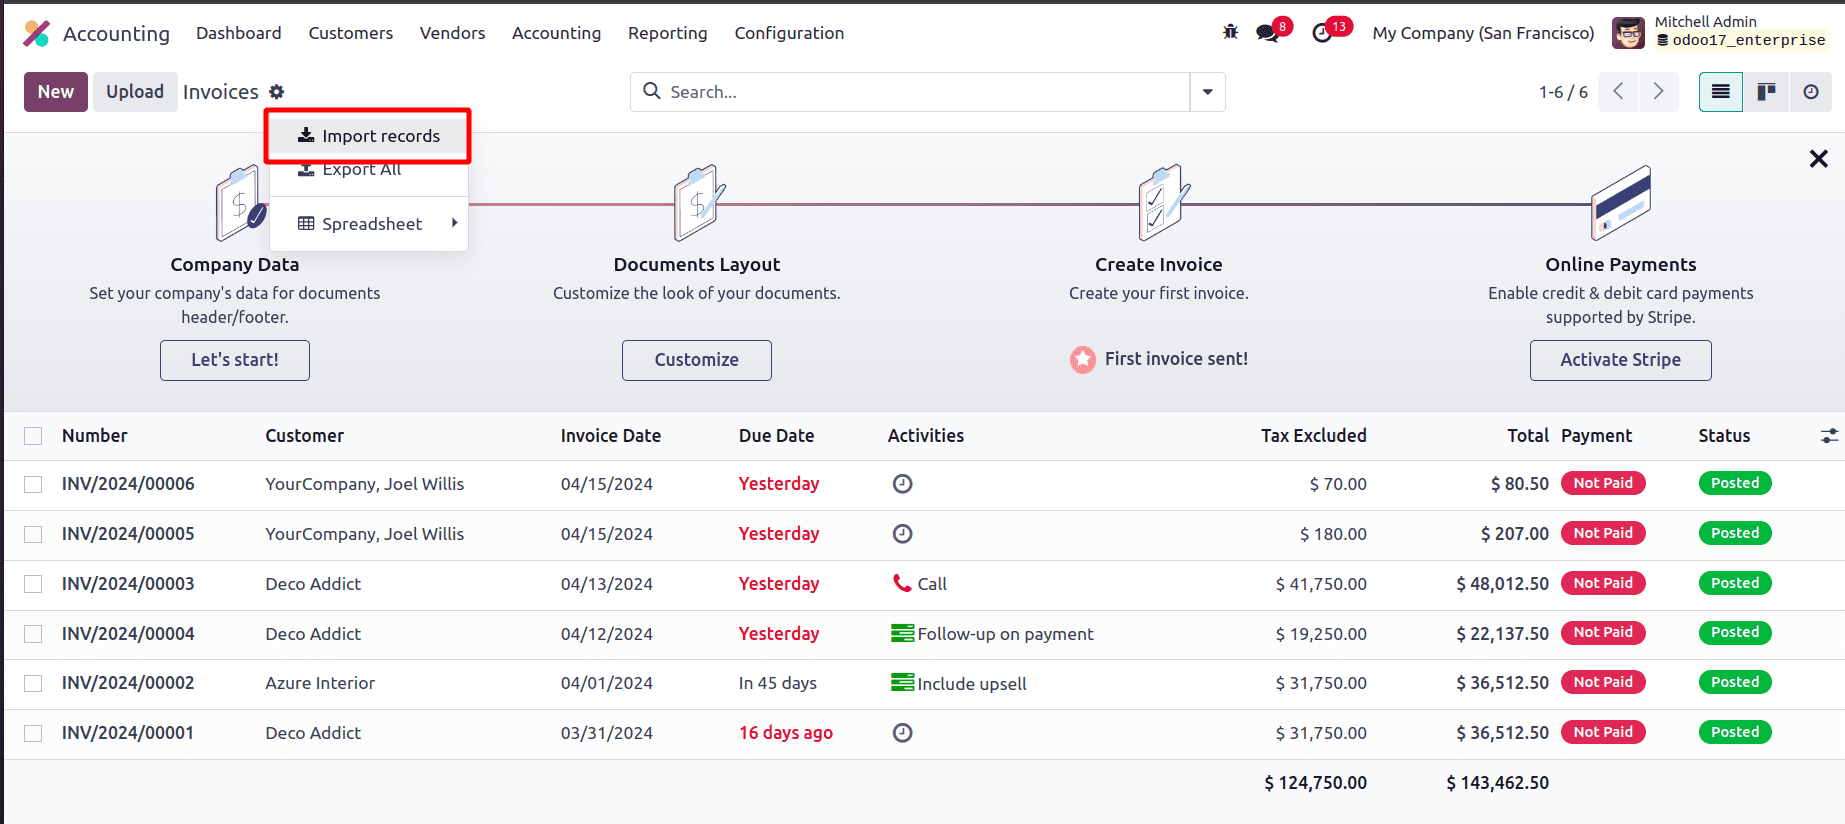Viewport: 1845px width, 824px height.
Task: Click activity clock icon for INV/2024/00006
Action: tap(902, 484)
